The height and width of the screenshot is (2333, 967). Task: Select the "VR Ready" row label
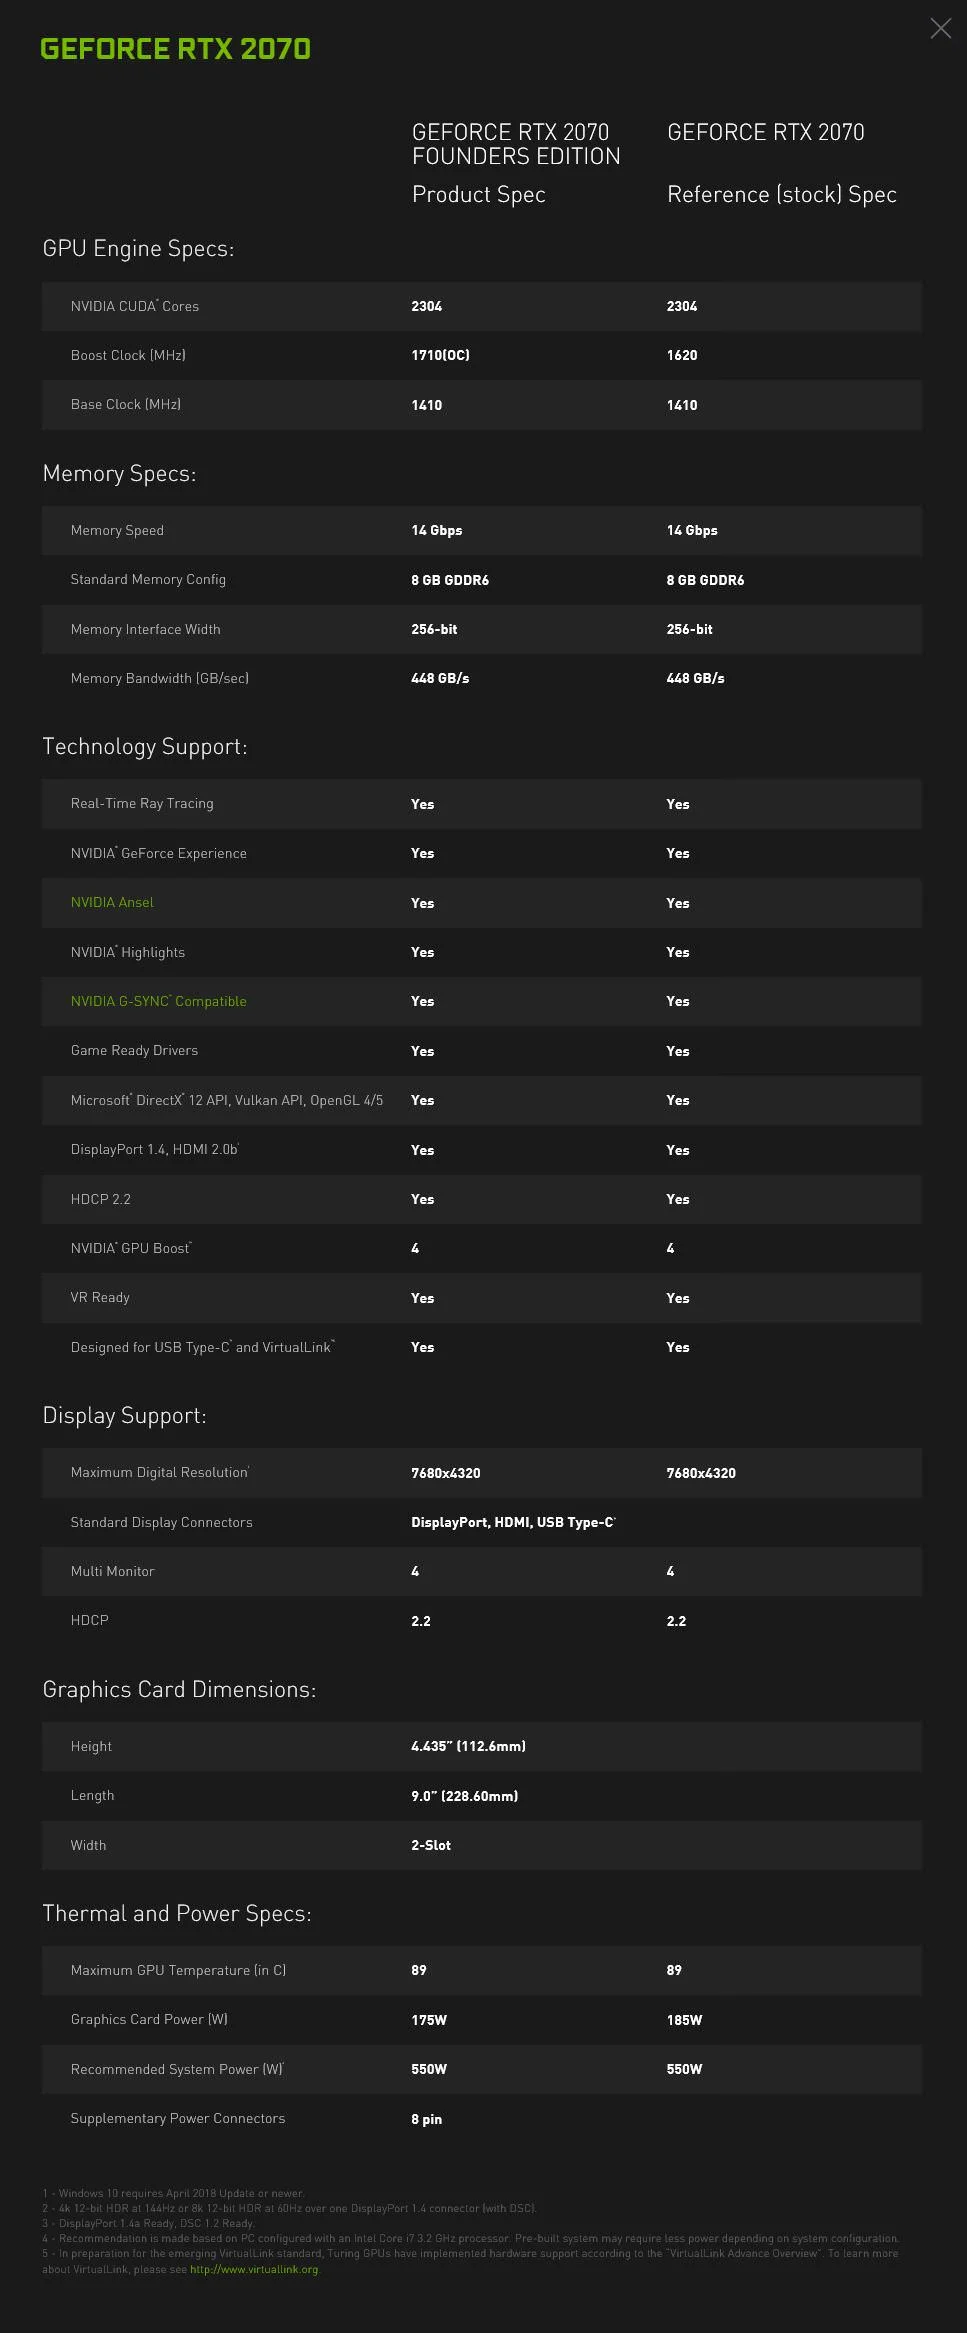tap(100, 1297)
